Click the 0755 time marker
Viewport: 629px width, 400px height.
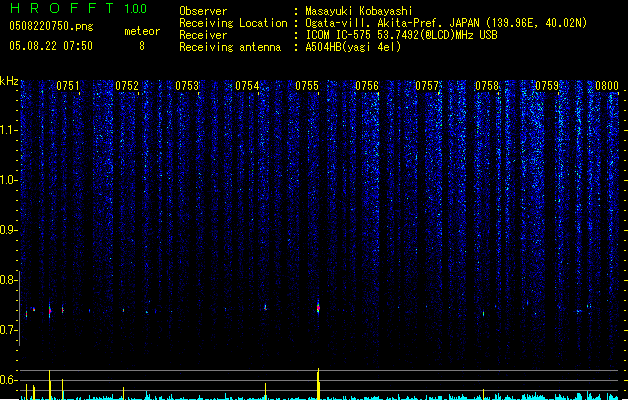point(307,86)
